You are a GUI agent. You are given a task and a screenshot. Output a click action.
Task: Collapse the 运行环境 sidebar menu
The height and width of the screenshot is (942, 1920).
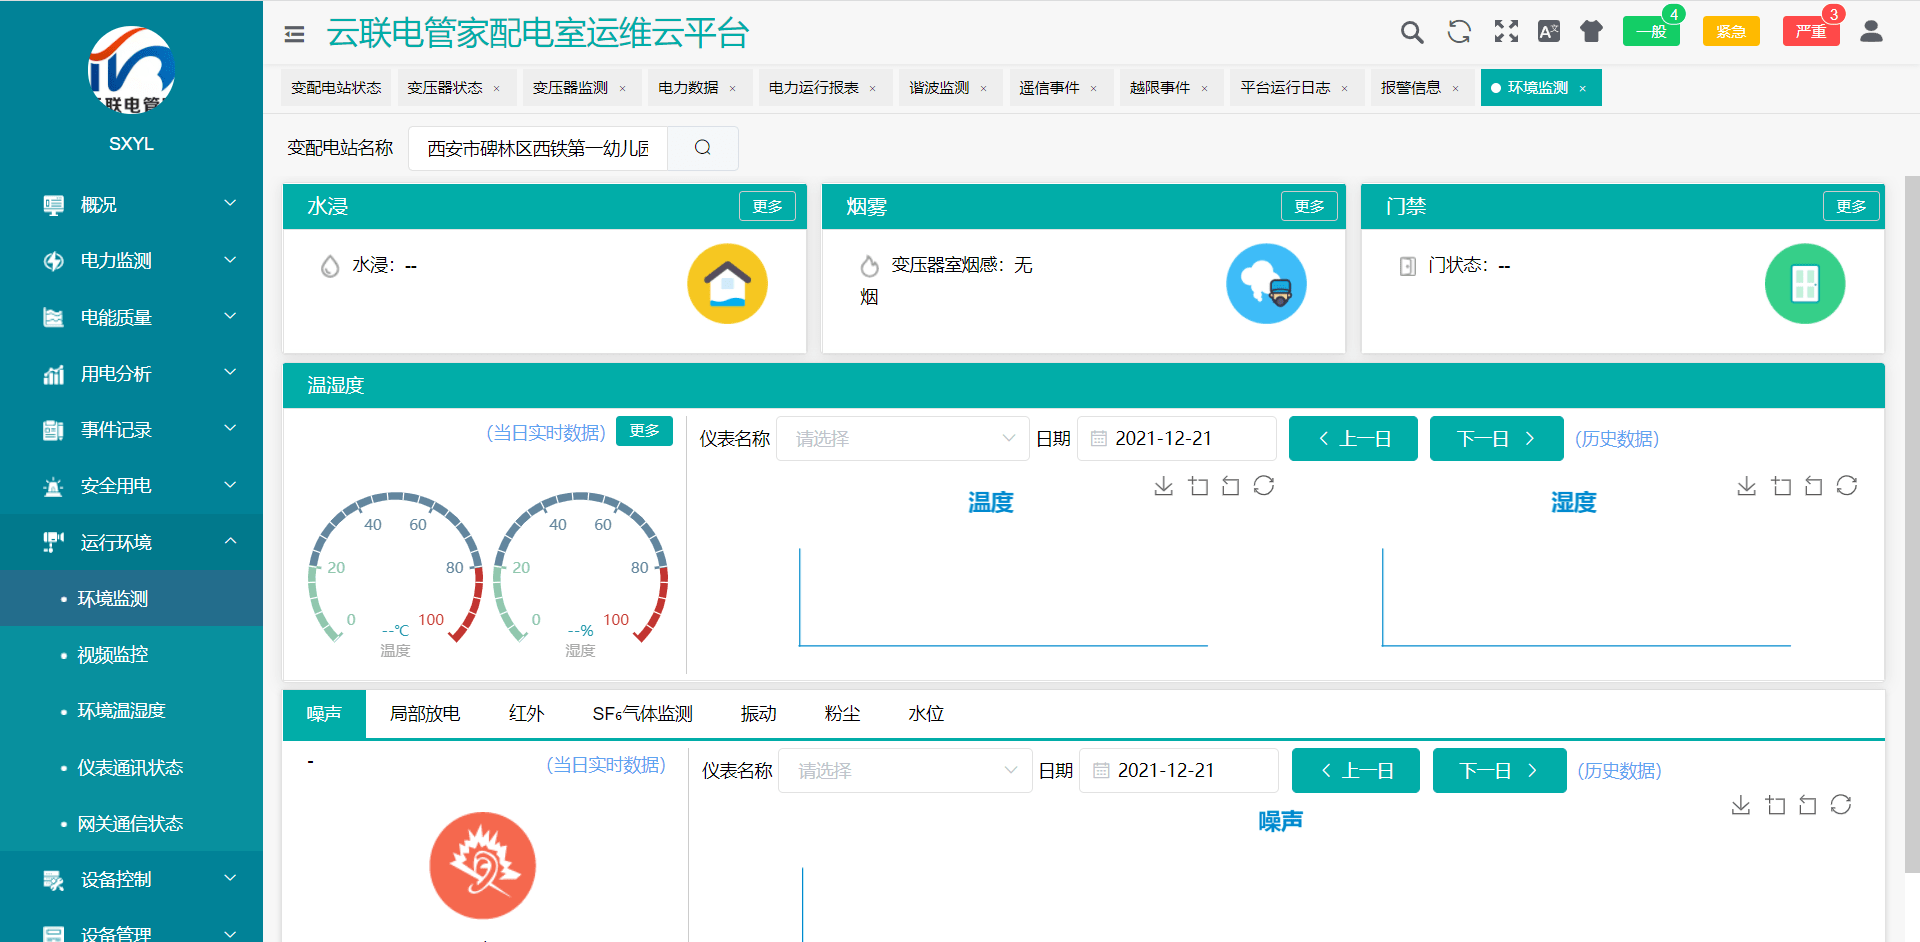pos(131,543)
